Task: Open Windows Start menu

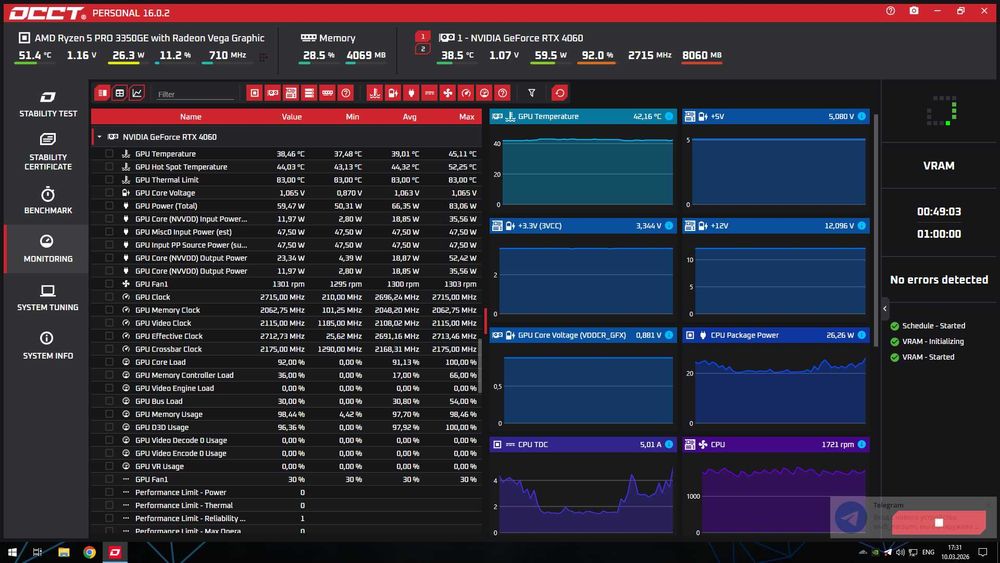Action: click(11, 552)
